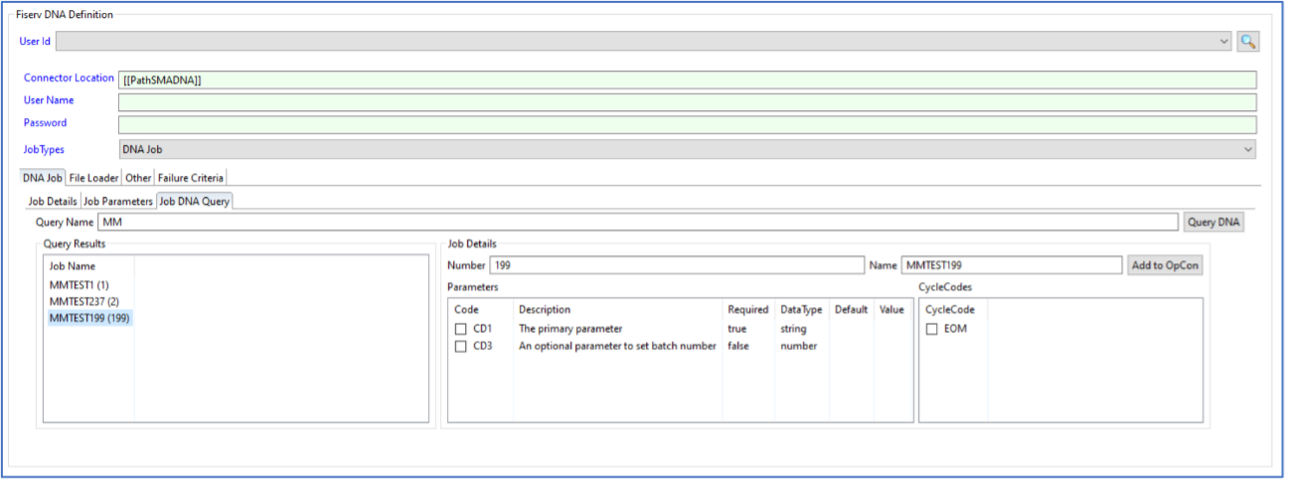Click the job Name field MMTEST199
Image resolution: width=1289 pixels, height=482 pixels.
(1011, 265)
